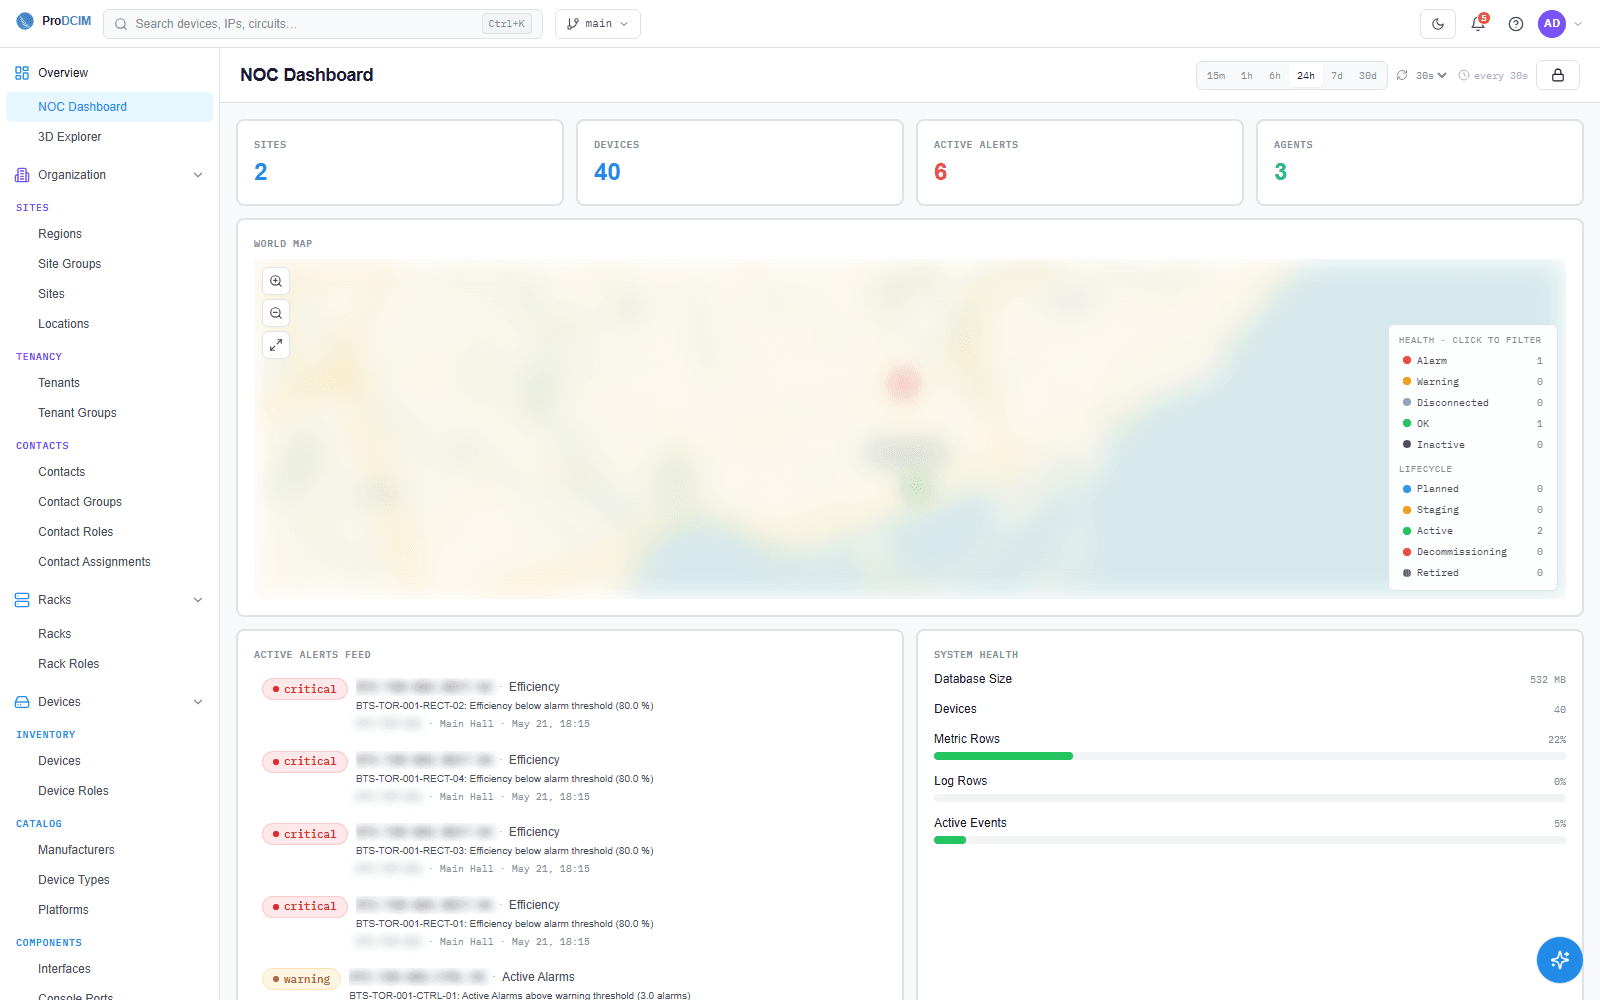Viewport: 1600px width, 1000px height.
Task: Click the Metric Rows progress bar
Action: pos(1250,756)
